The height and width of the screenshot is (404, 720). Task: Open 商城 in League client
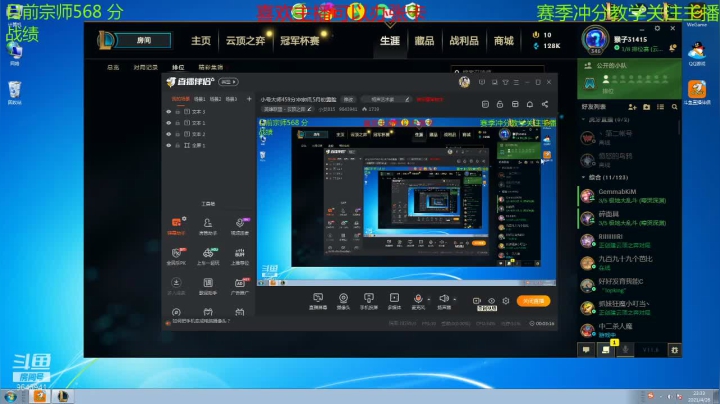pos(504,41)
